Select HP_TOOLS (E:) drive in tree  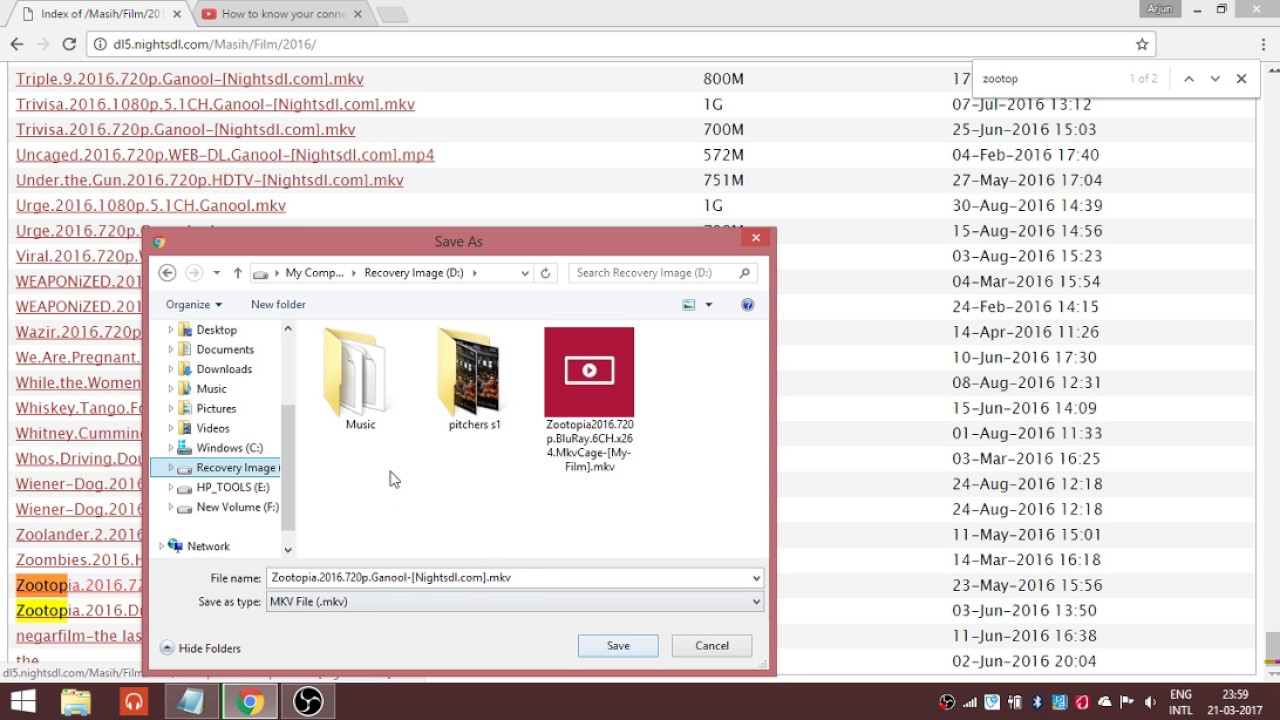233,487
